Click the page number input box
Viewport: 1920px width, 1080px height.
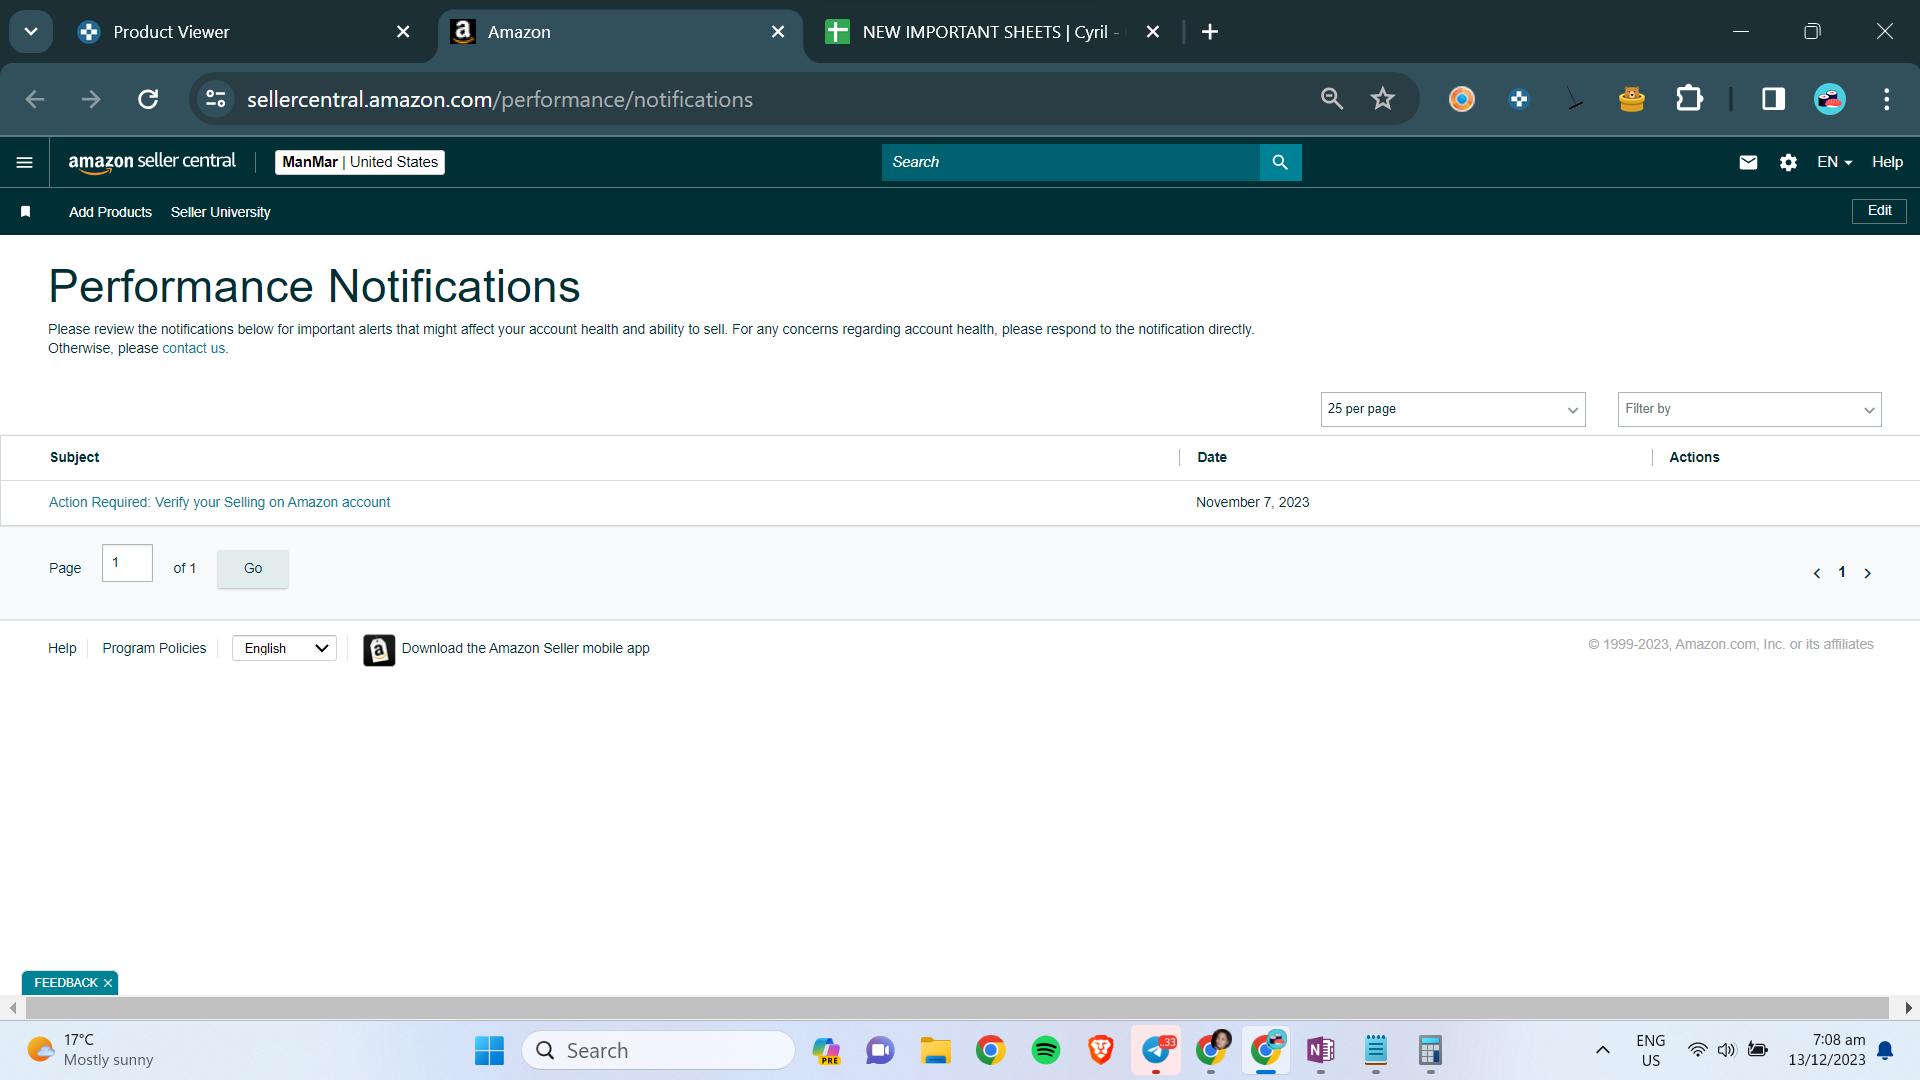[x=127, y=563]
